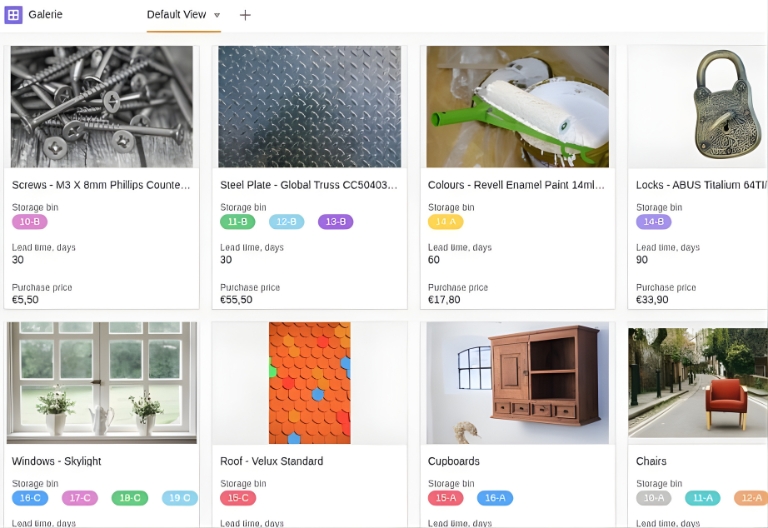Click the Galerie label
Screen dimensions: 768x528
[45, 15]
